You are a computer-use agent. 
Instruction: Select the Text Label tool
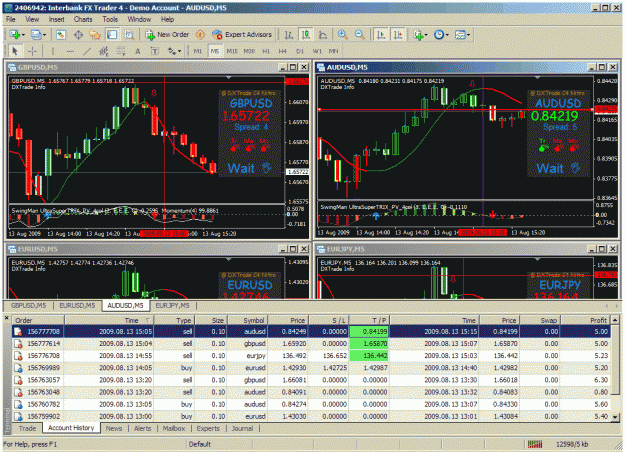click(155, 51)
